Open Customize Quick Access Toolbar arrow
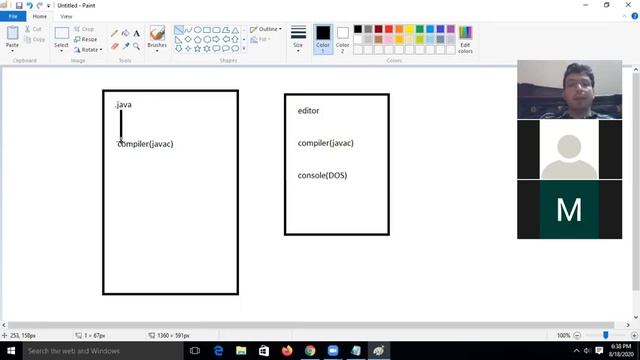The image size is (640, 360). click(48, 6)
